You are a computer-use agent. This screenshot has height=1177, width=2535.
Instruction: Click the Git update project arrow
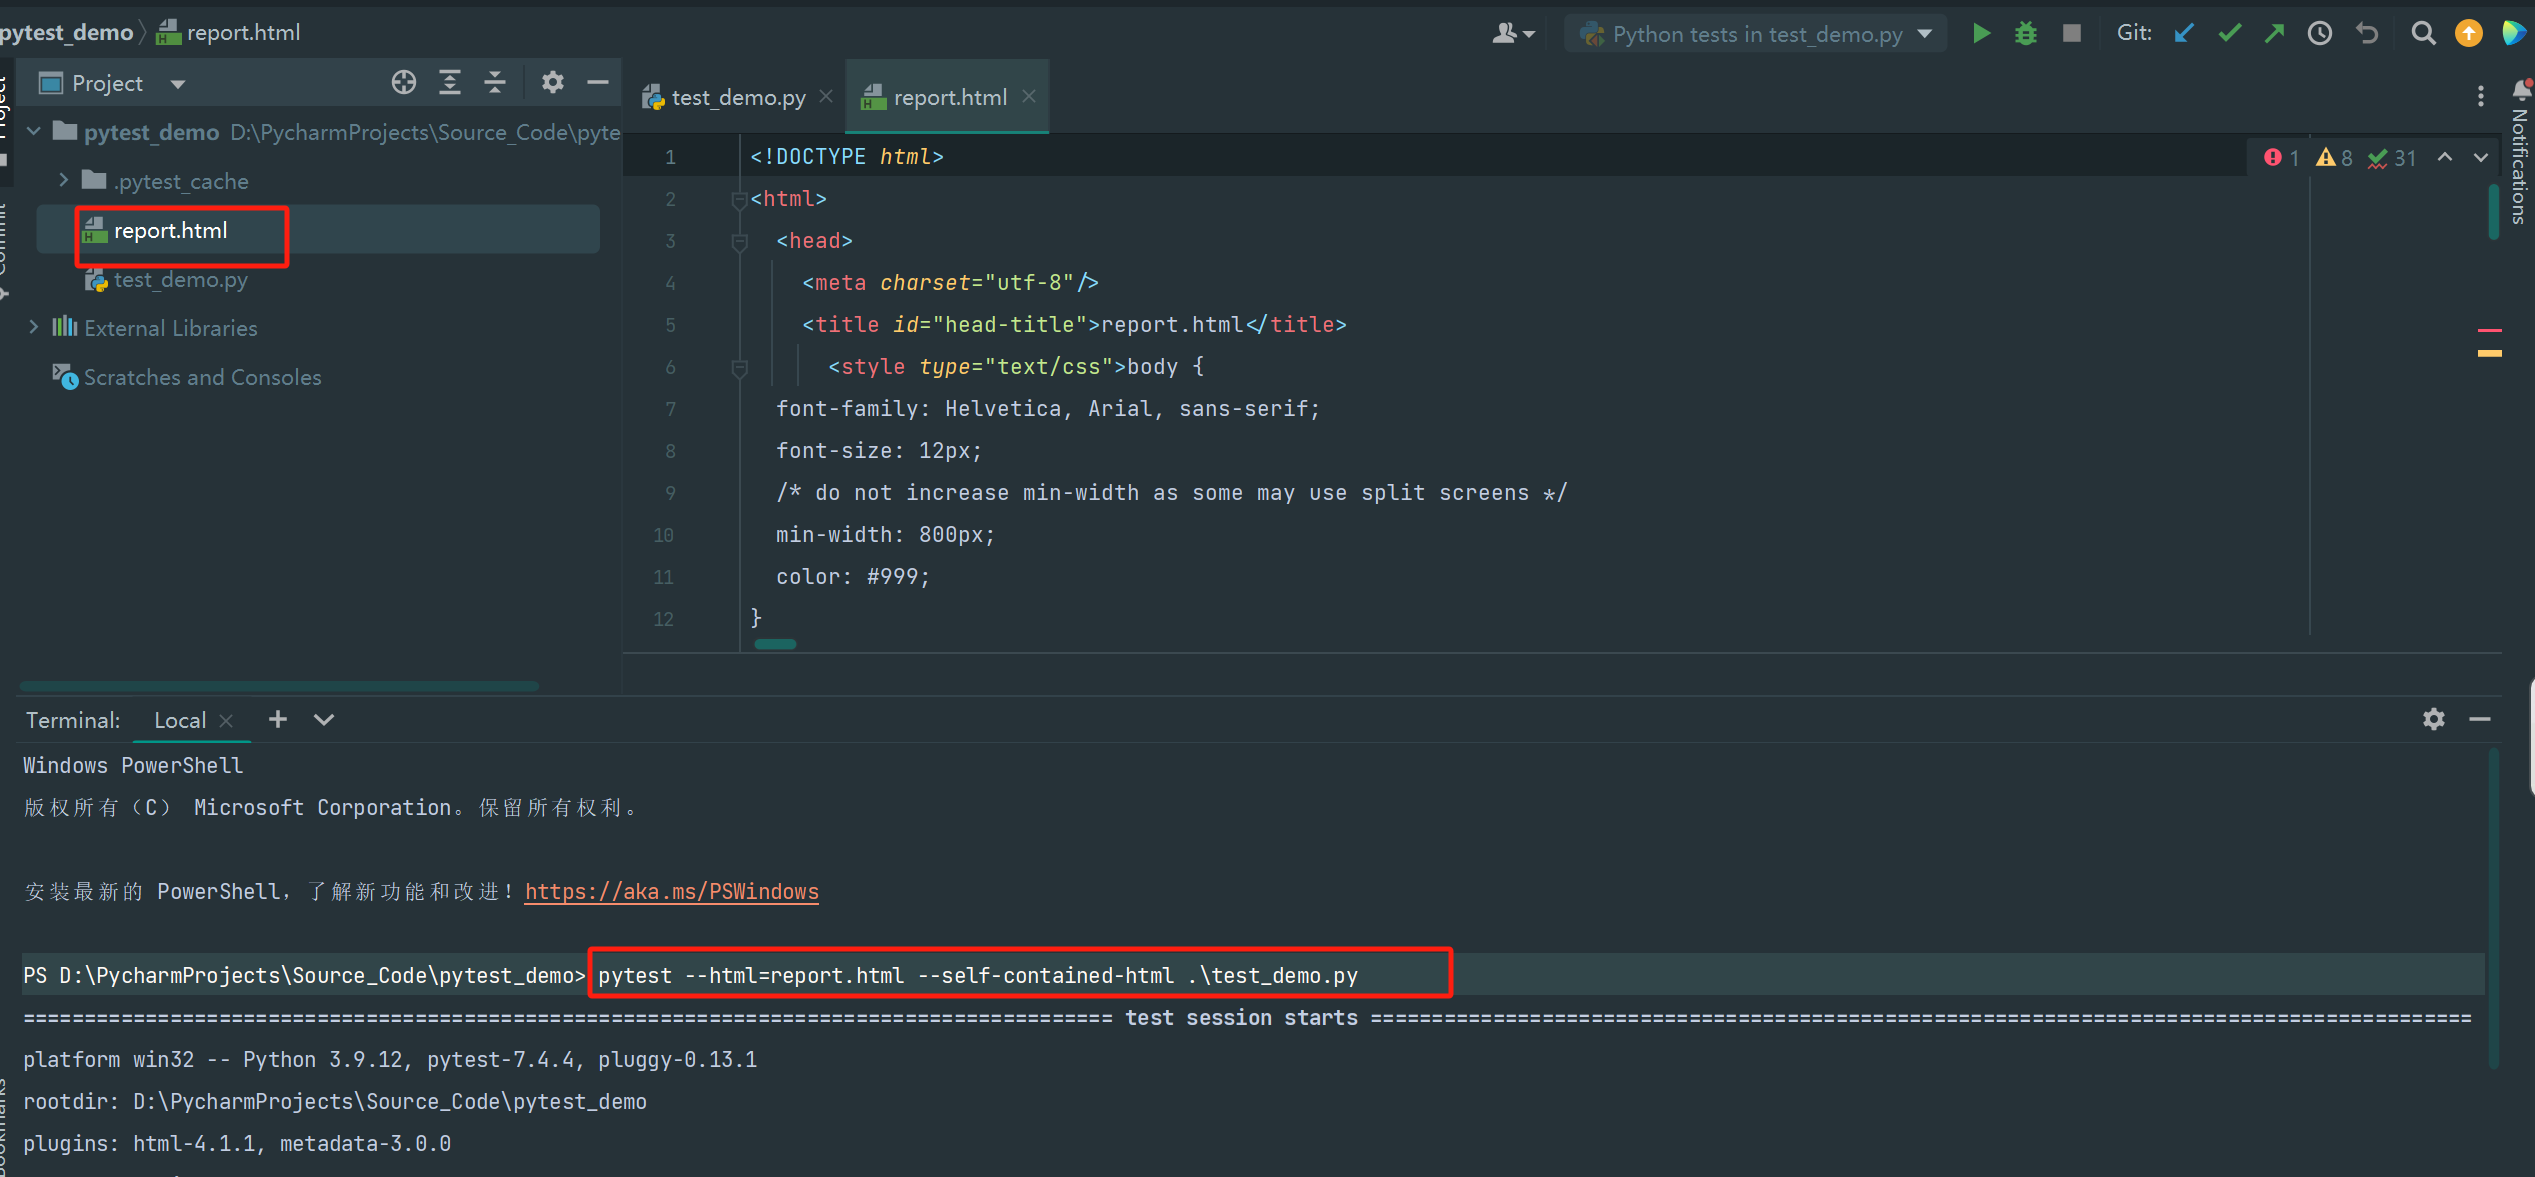point(2184,34)
